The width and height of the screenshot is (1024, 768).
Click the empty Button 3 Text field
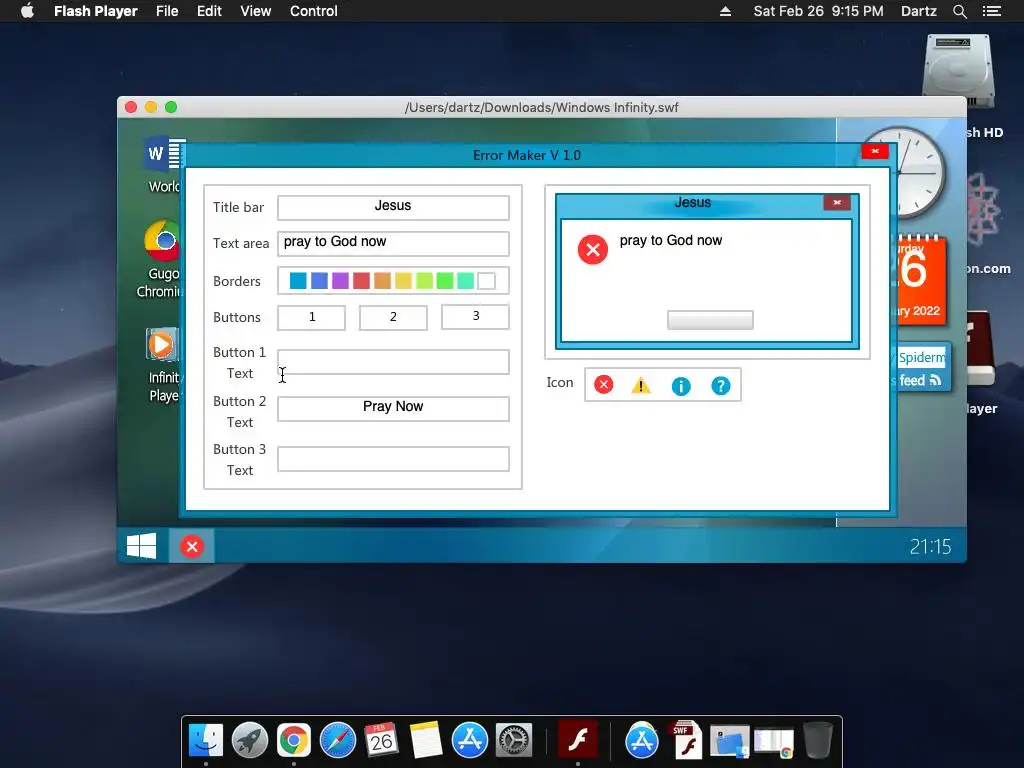(393, 458)
